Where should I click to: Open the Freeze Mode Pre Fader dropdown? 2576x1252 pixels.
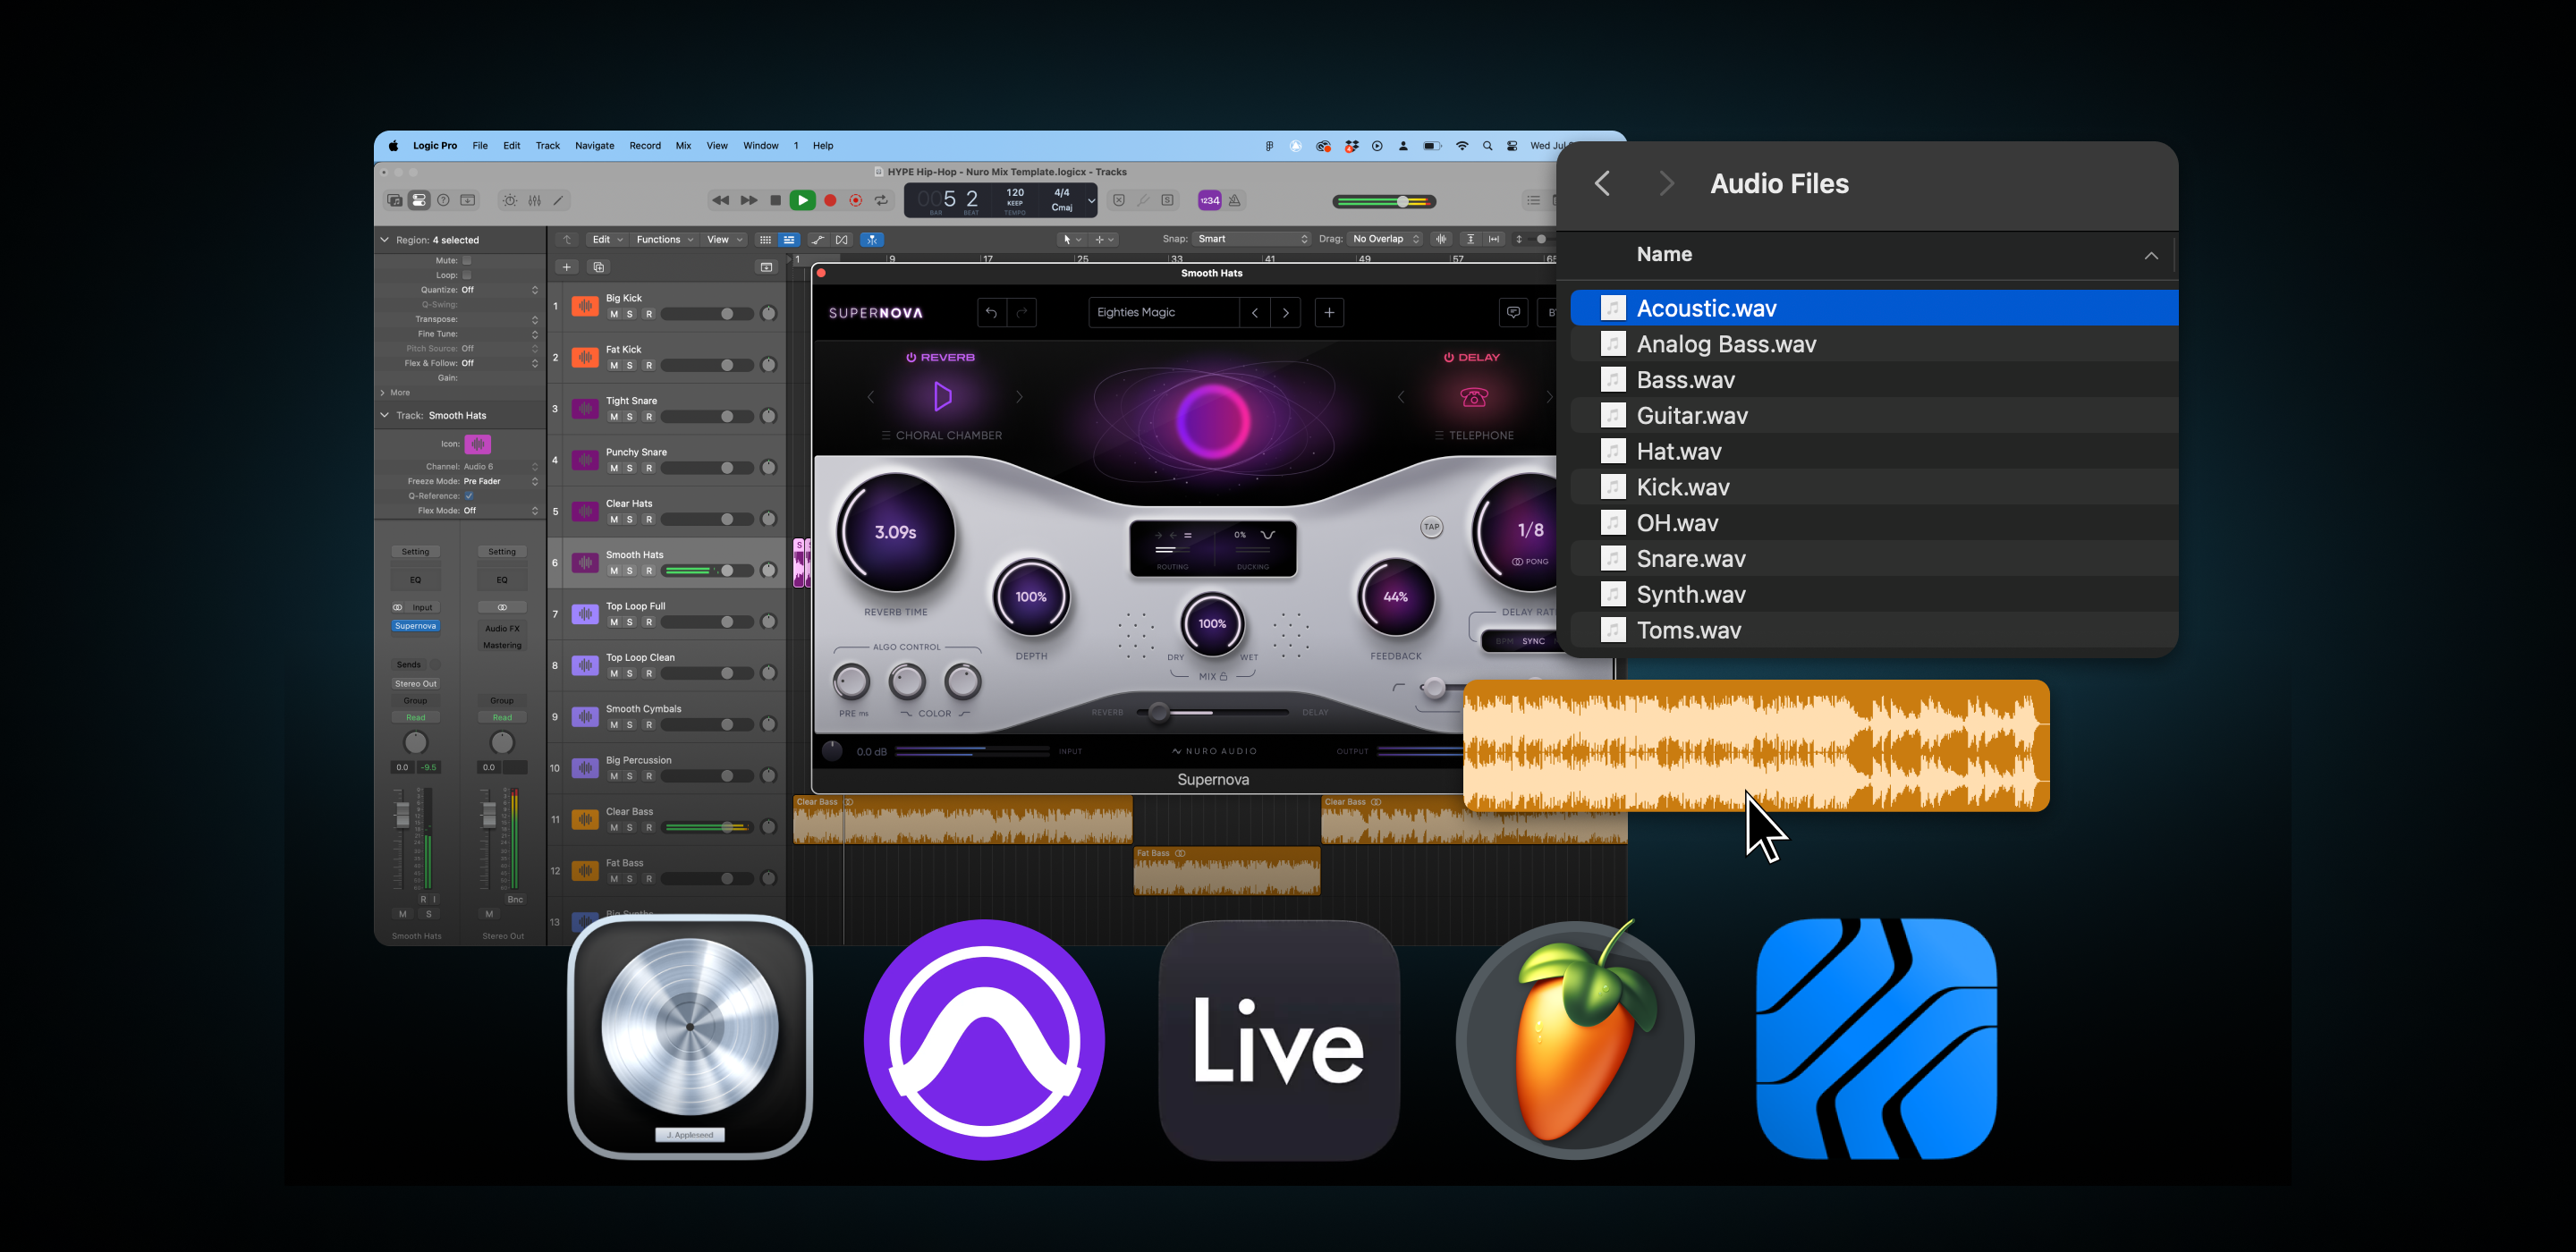[500, 481]
